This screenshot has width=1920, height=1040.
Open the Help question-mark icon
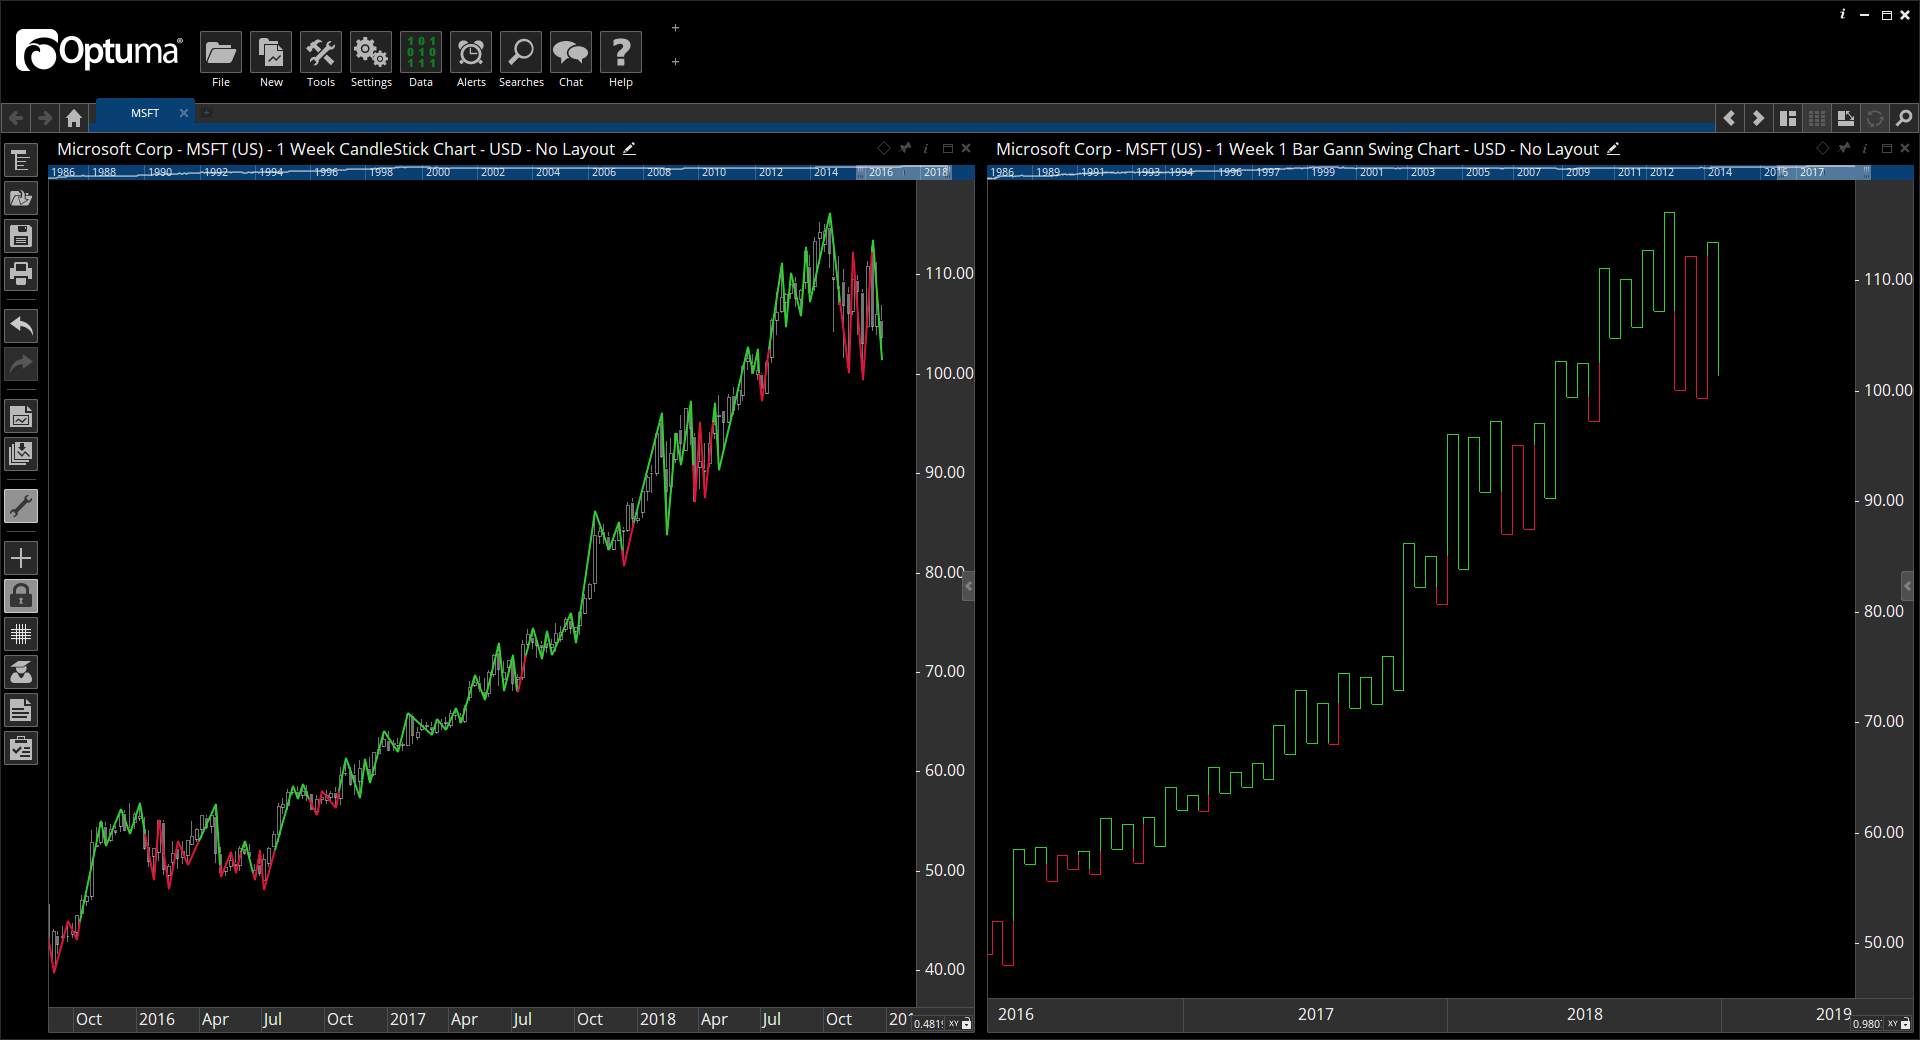[x=621, y=52]
